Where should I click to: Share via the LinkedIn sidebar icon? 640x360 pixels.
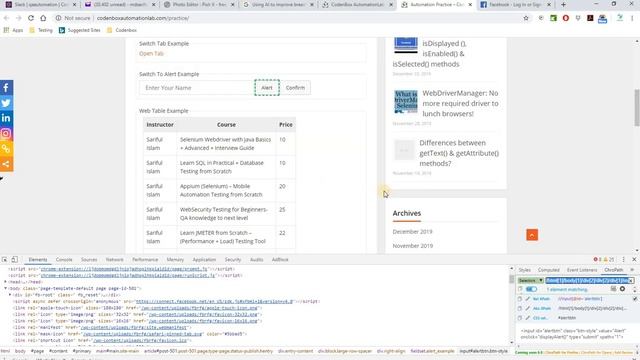point(6,118)
